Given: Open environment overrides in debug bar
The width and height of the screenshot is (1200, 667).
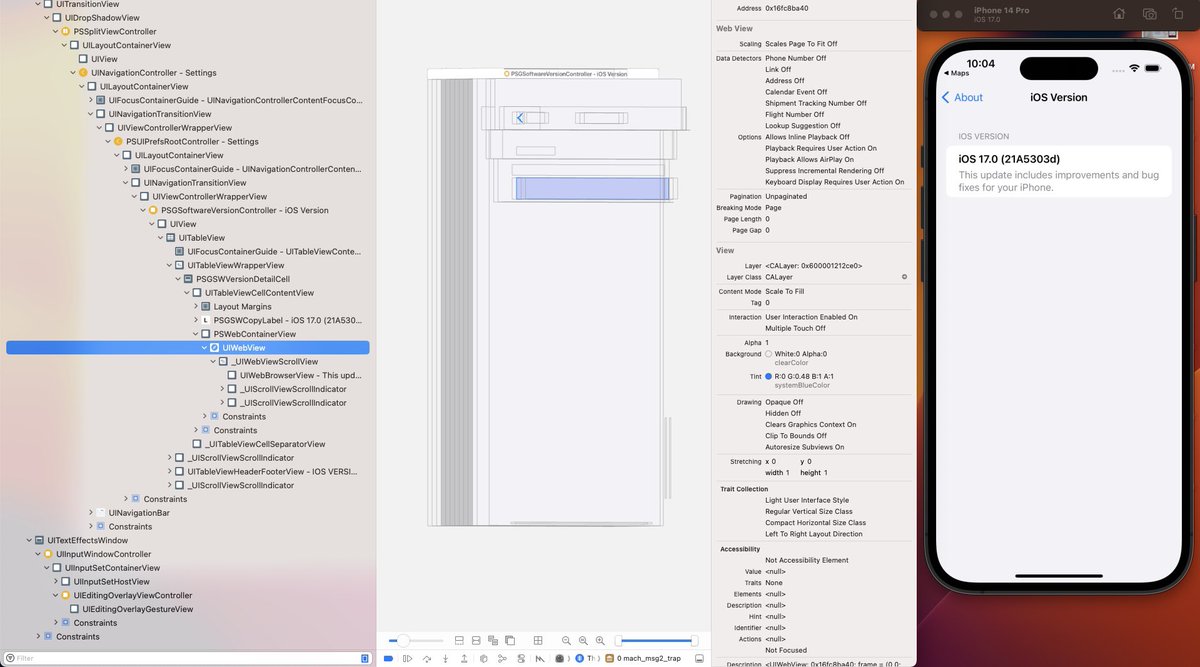Looking at the screenshot, I should [521, 659].
